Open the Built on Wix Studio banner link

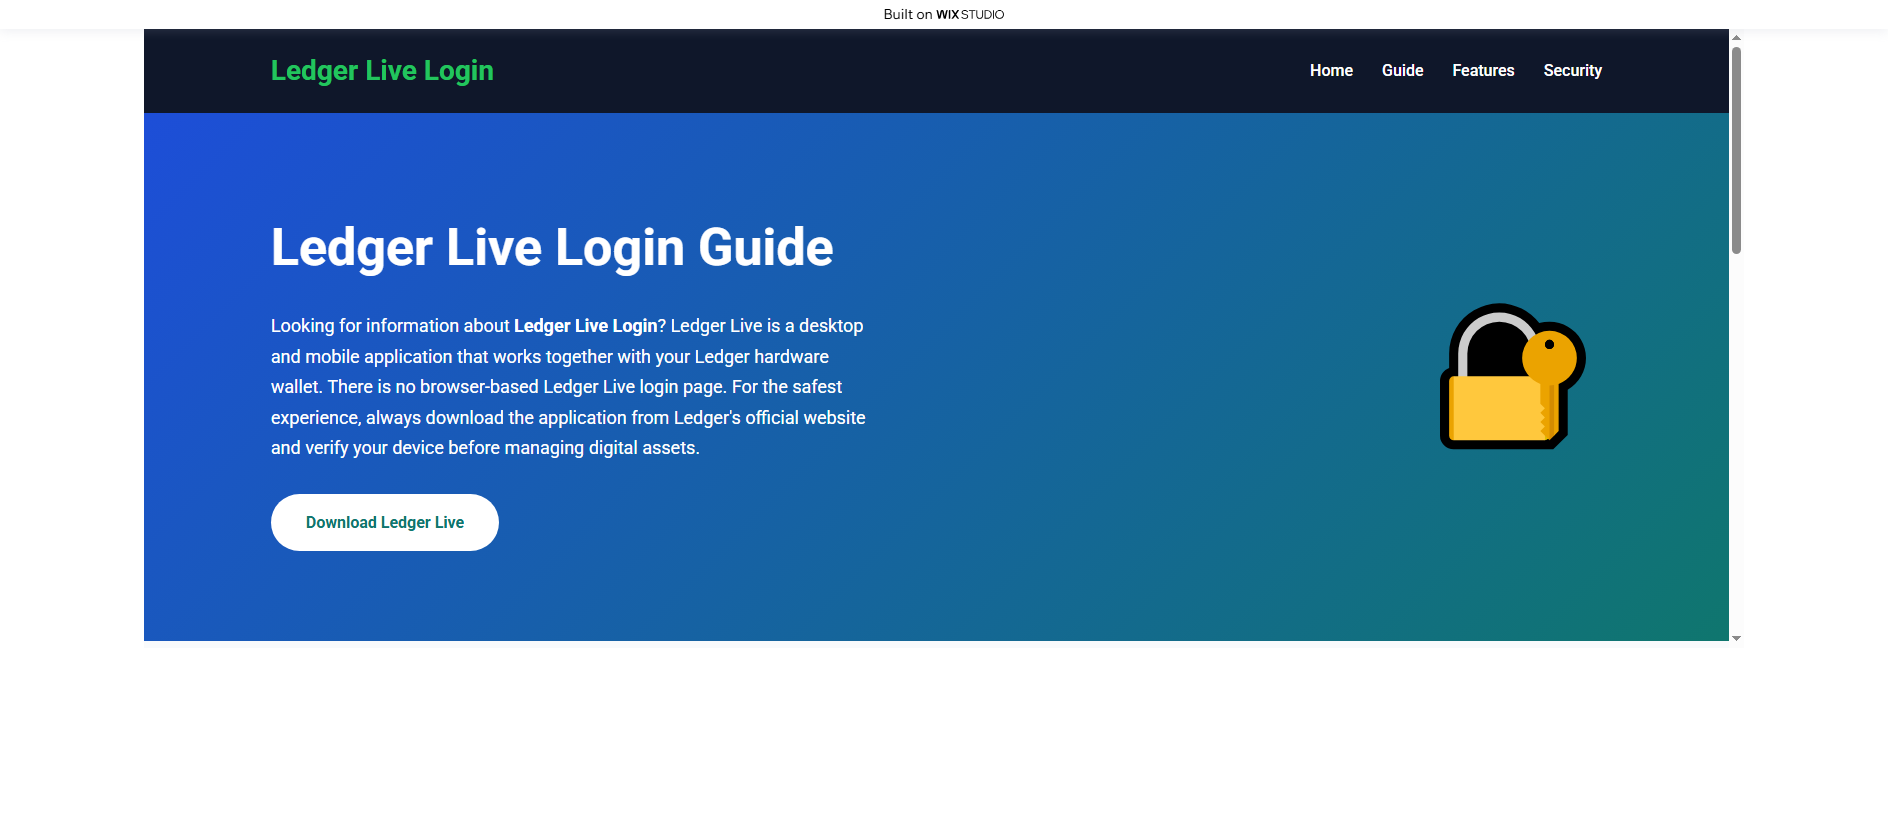click(x=943, y=14)
